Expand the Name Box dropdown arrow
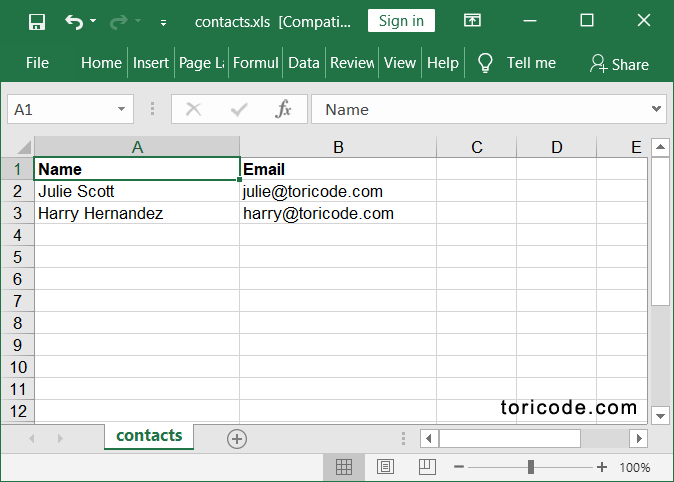The image size is (674, 482). pos(122,109)
